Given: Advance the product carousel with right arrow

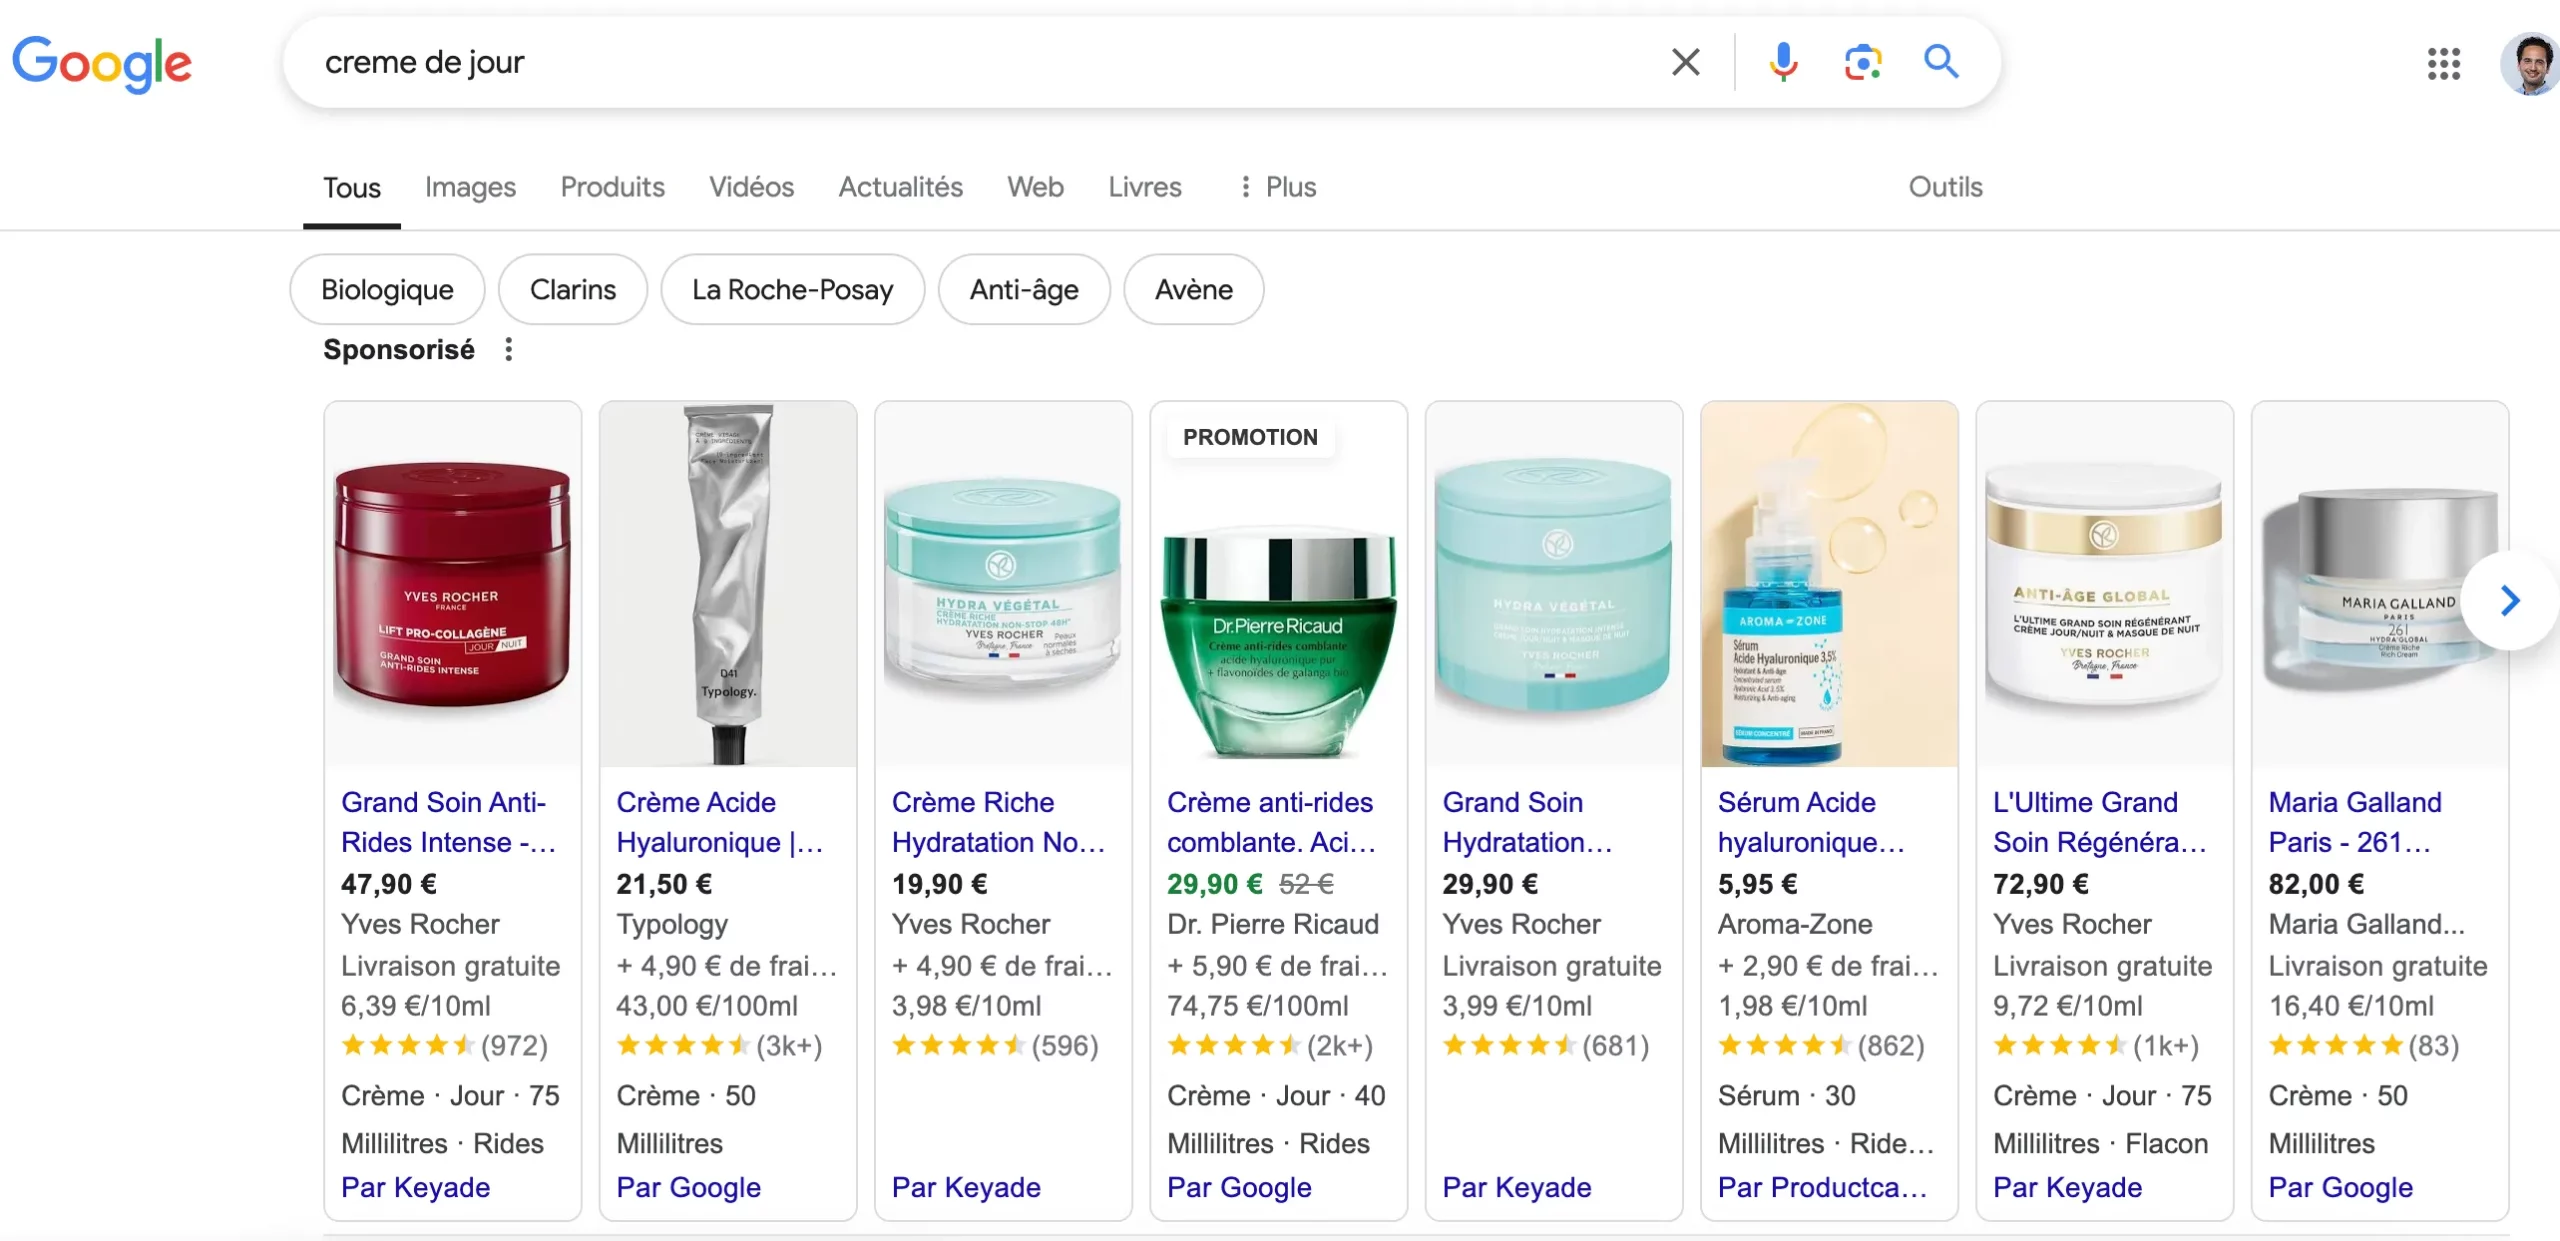Looking at the screenshot, I should (2510, 601).
